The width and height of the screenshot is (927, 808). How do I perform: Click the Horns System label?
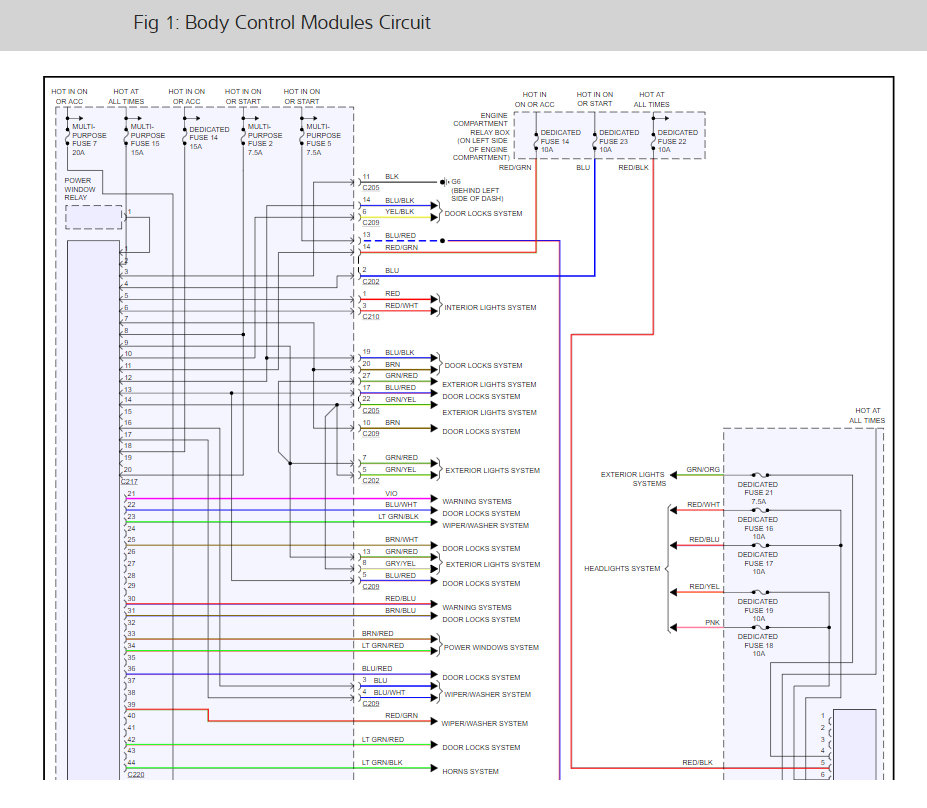tap(470, 771)
